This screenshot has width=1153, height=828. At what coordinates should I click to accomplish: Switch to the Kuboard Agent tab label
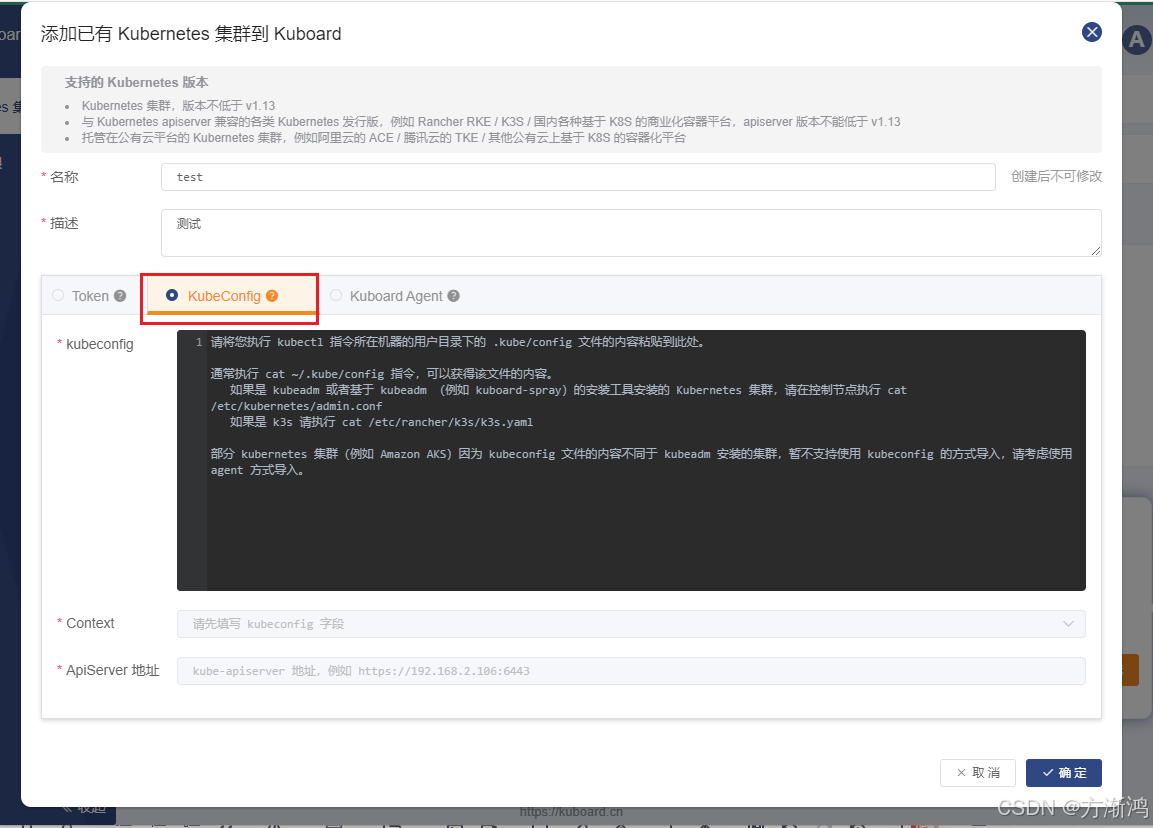pos(396,296)
